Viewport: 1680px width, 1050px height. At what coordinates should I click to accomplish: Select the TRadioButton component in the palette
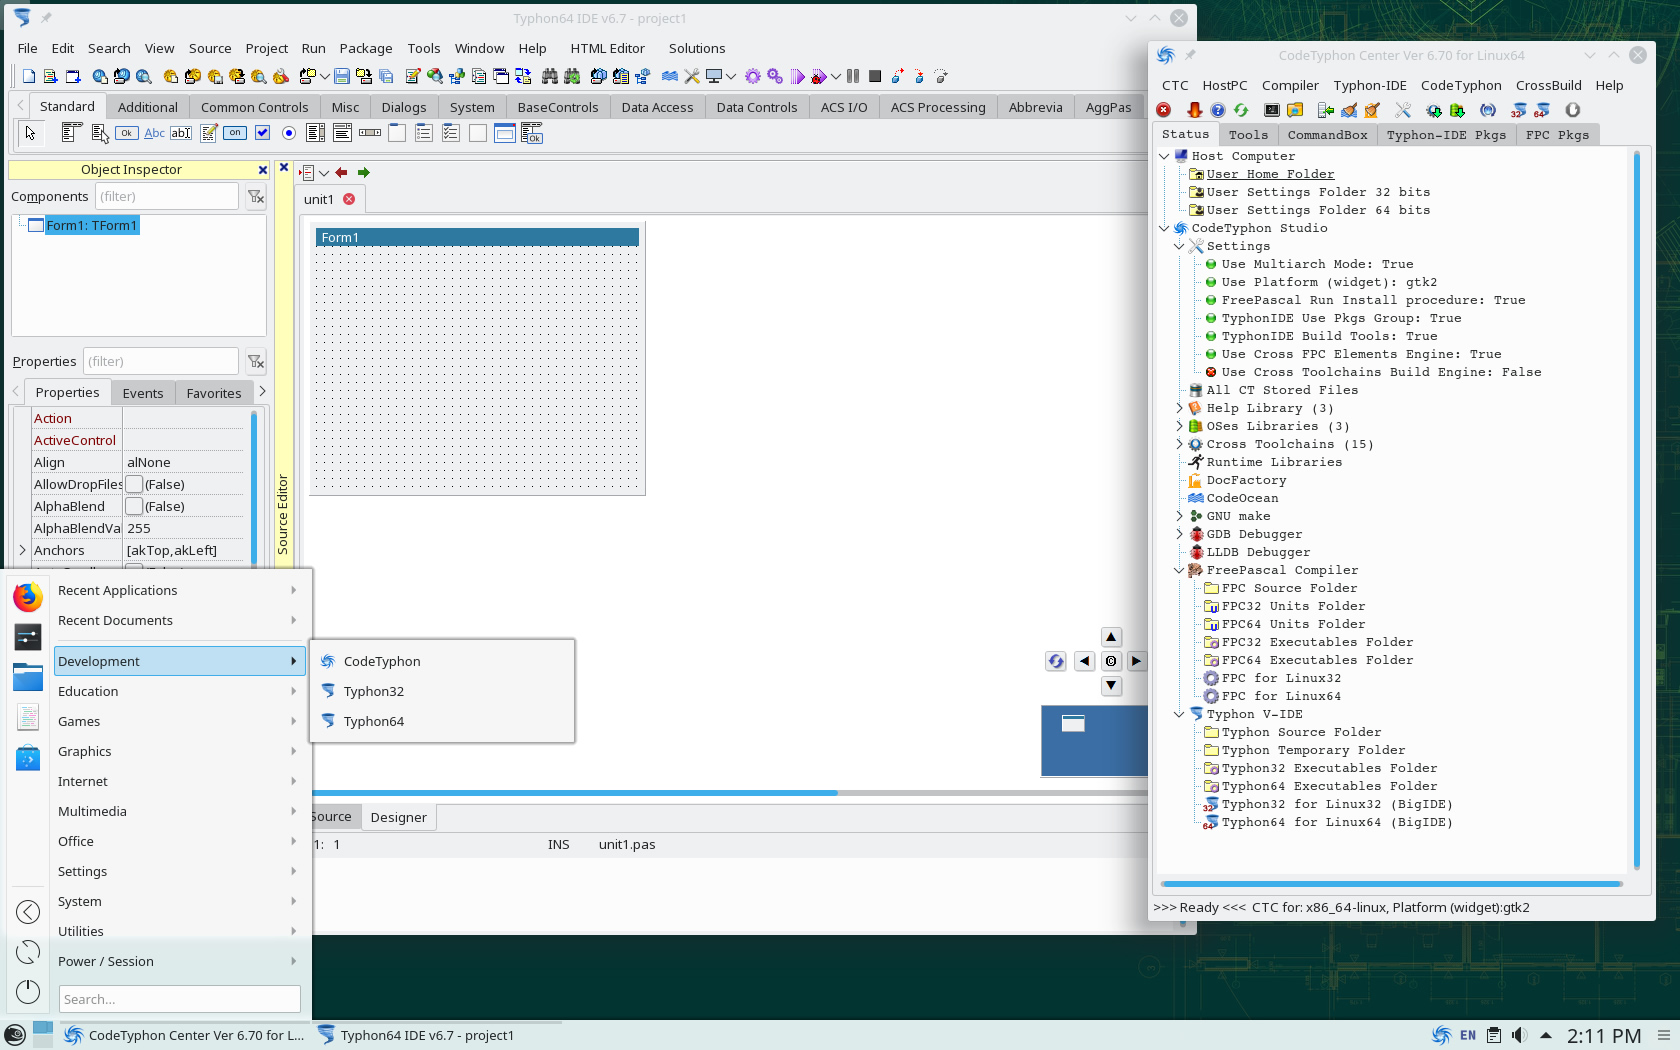pos(289,132)
